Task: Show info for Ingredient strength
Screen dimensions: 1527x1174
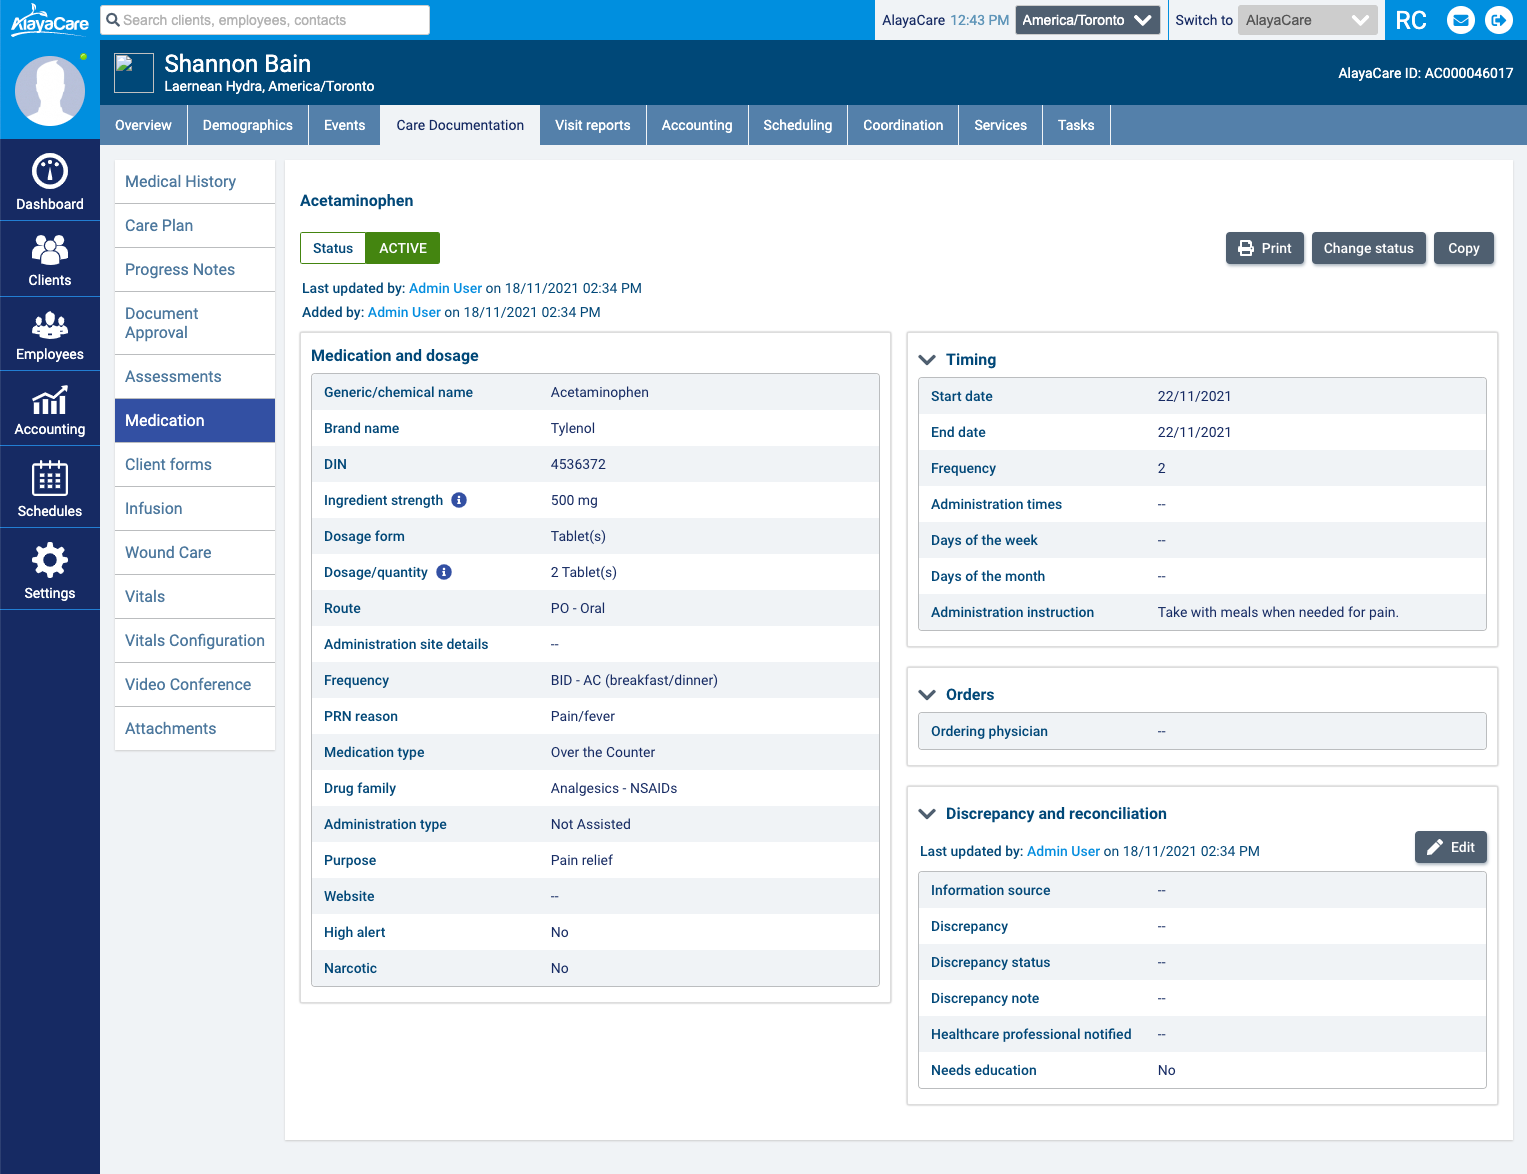Action: pos(459,500)
